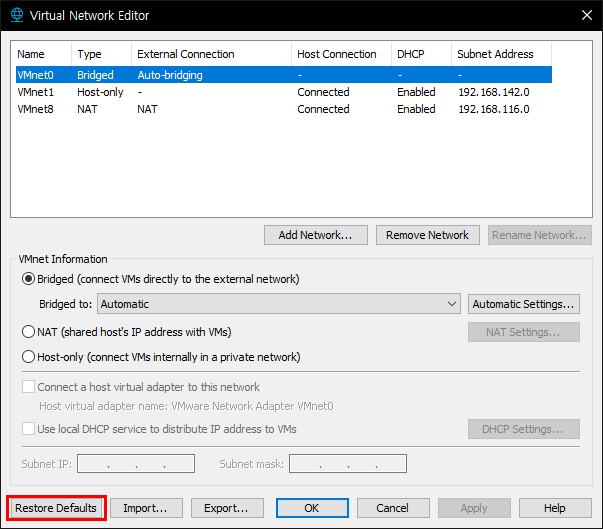Toggle Connect a host virtual adapter checkbox
Image resolution: width=603 pixels, height=529 pixels.
tap(28, 387)
